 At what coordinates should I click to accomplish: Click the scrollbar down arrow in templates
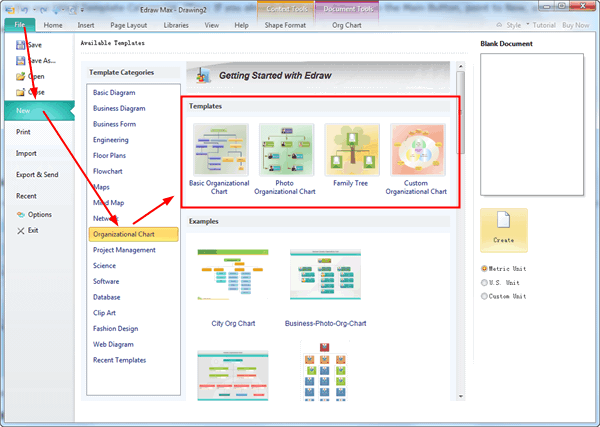pyautogui.click(x=461, y=396)
